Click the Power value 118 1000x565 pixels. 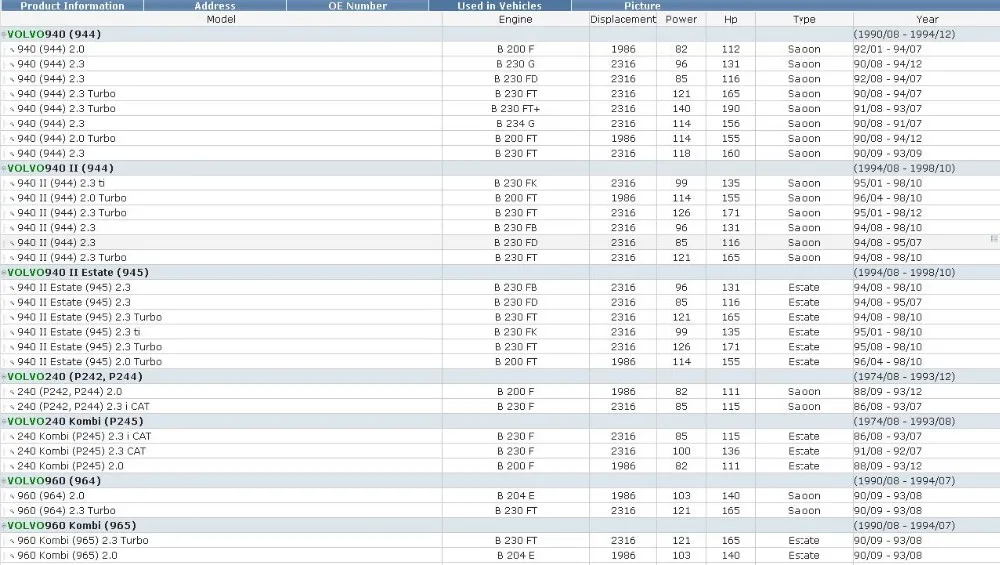(x=681, y=154)
